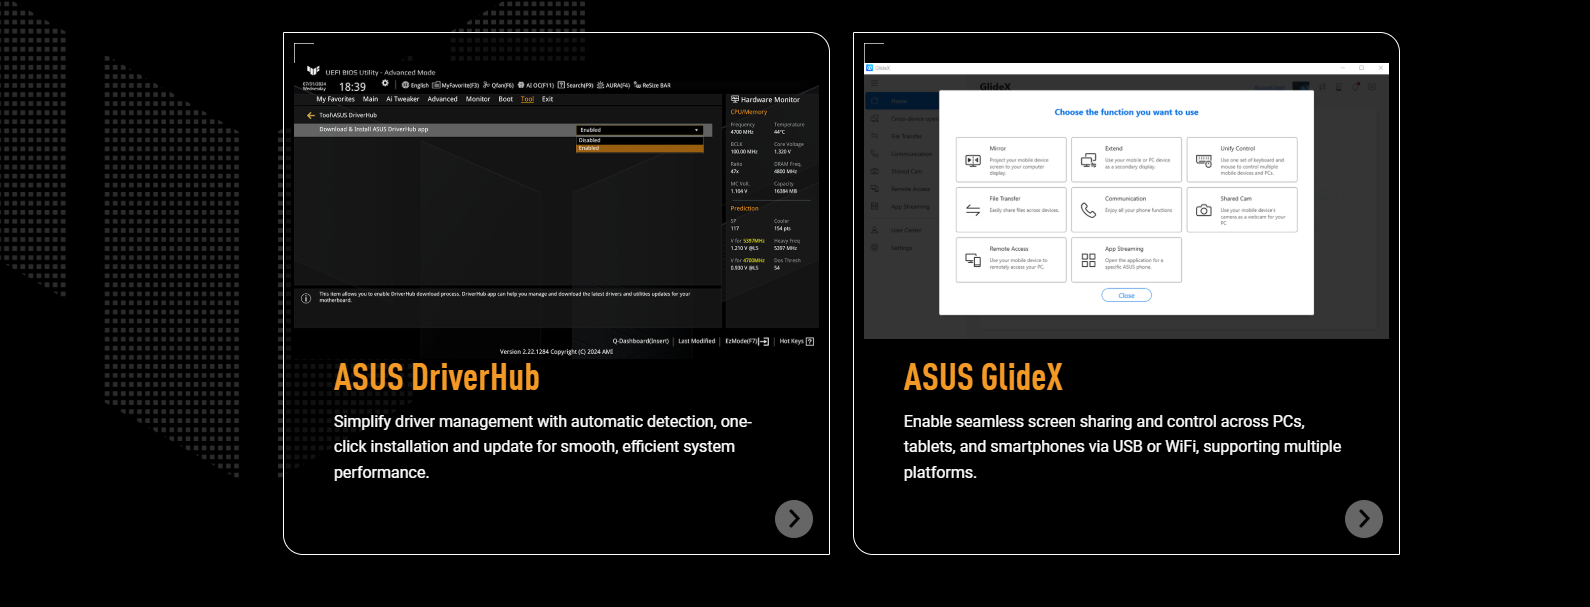The width and height of the screenshot is (1590, 607).
Task: Choose the Shared Cam camera icon
Action: (1203, 210)
